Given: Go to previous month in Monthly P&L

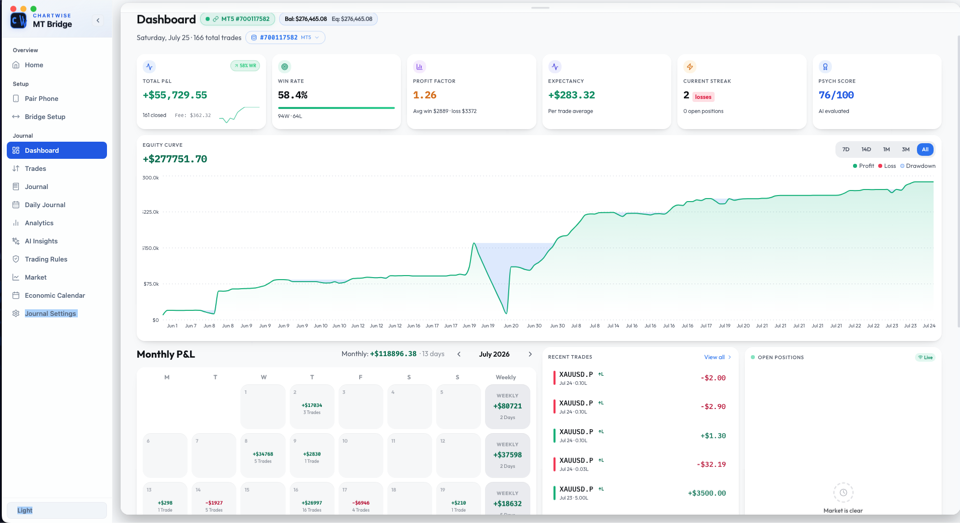Looking at the screenshot, I should (x=459, y=354).
